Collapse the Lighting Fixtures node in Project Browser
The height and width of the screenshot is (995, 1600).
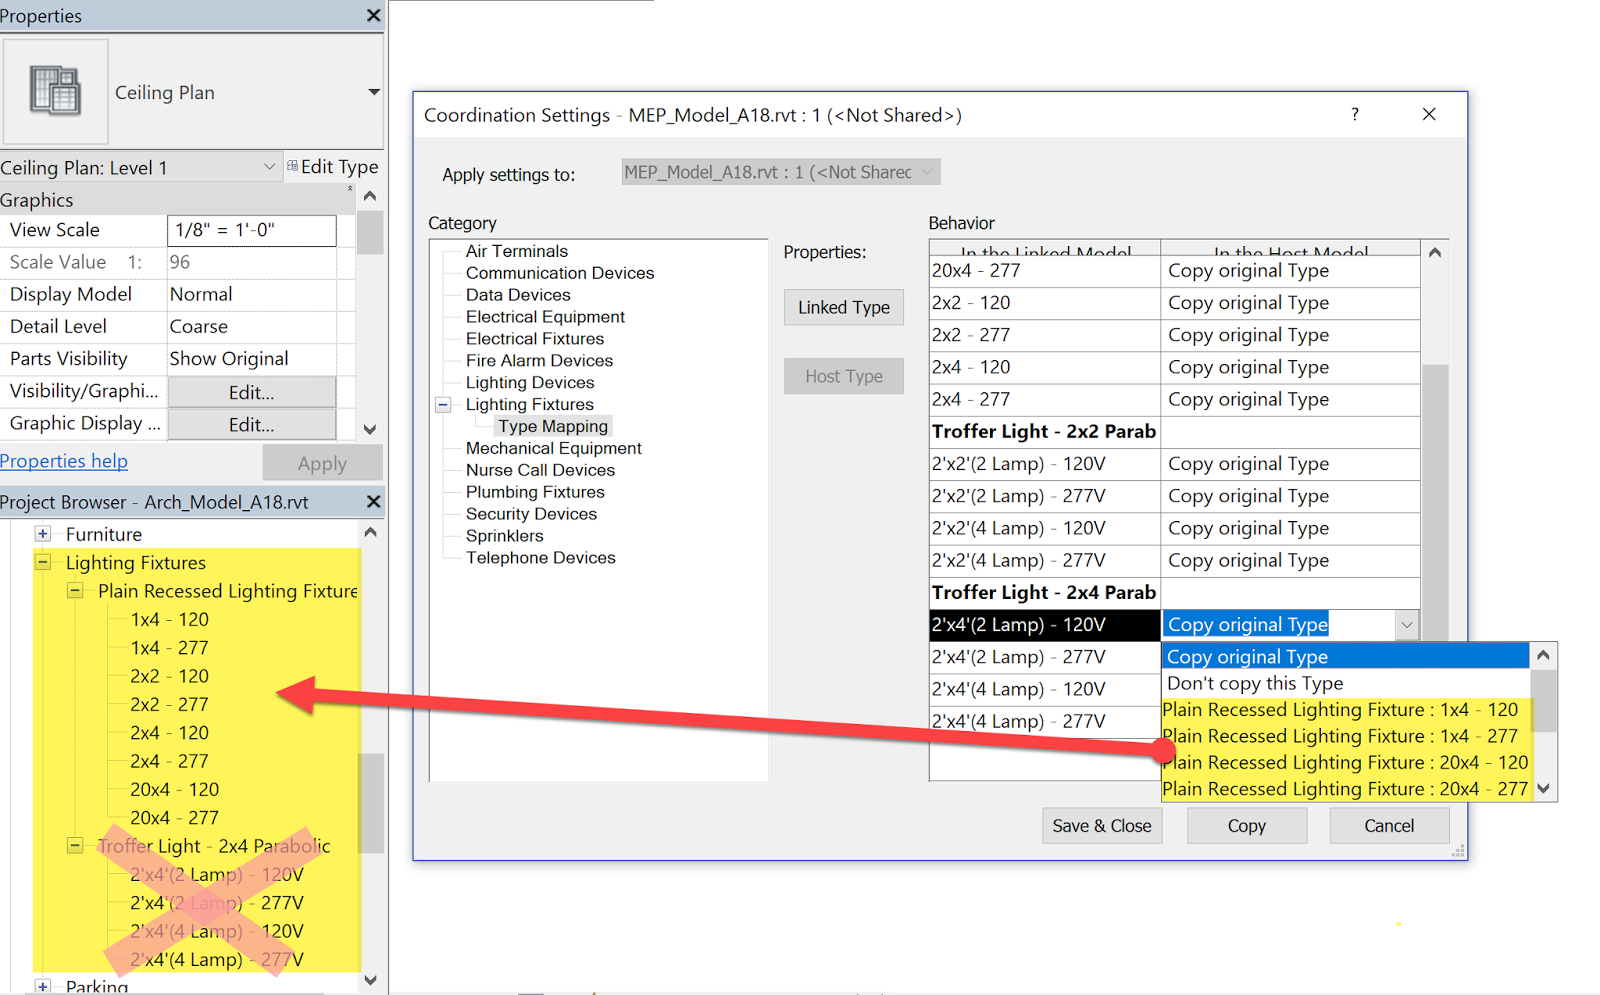click(x=43, y=562)
